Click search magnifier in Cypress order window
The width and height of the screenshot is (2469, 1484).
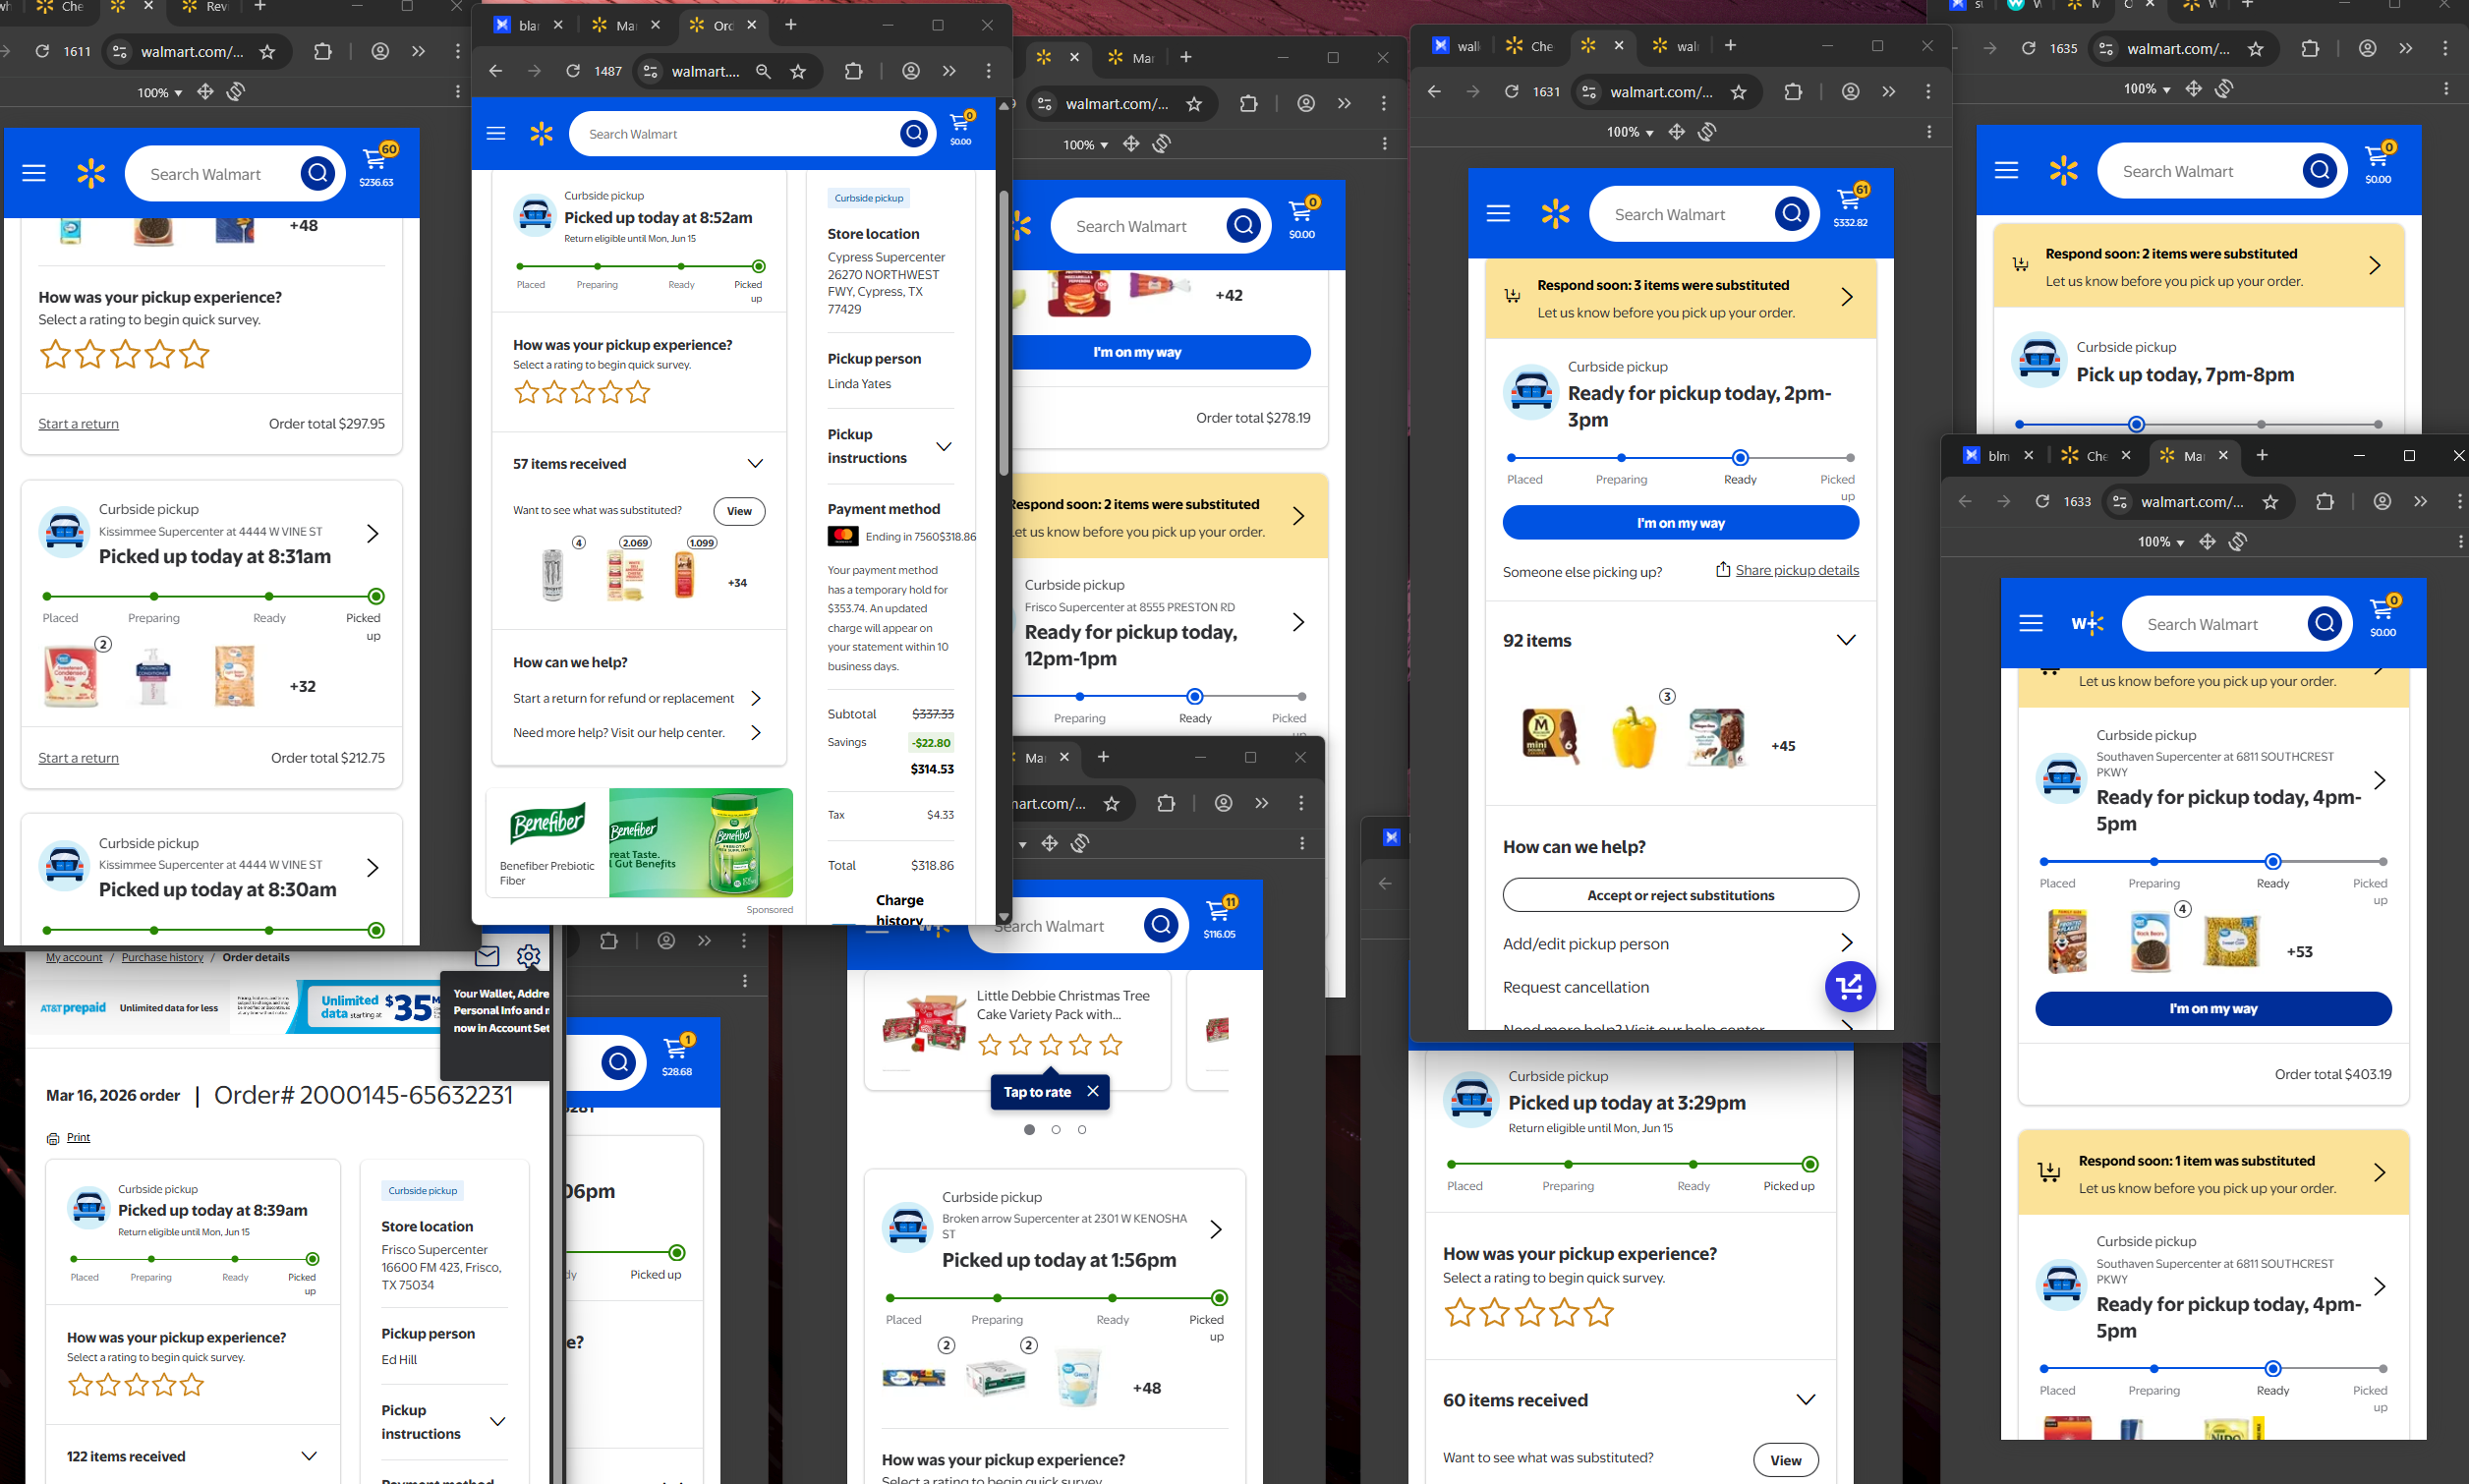coord(913,133)
